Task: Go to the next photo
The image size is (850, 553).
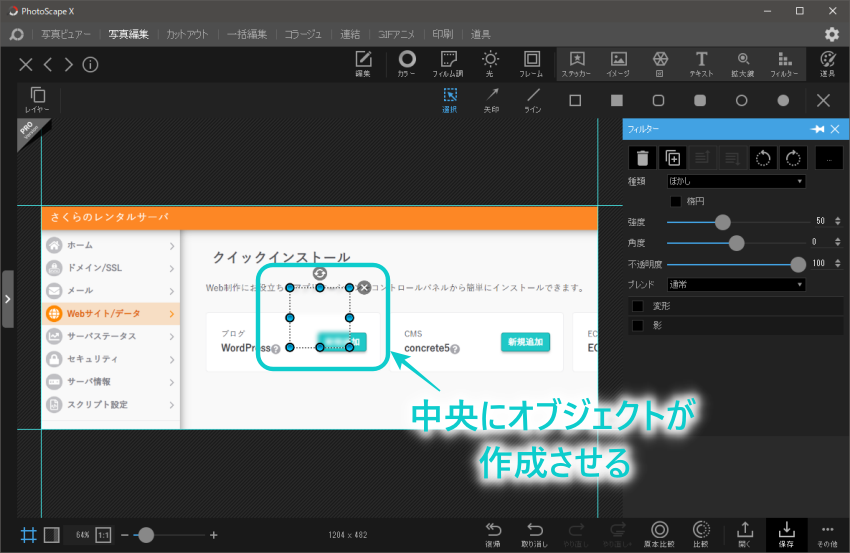Action: [x=68, y=65]
